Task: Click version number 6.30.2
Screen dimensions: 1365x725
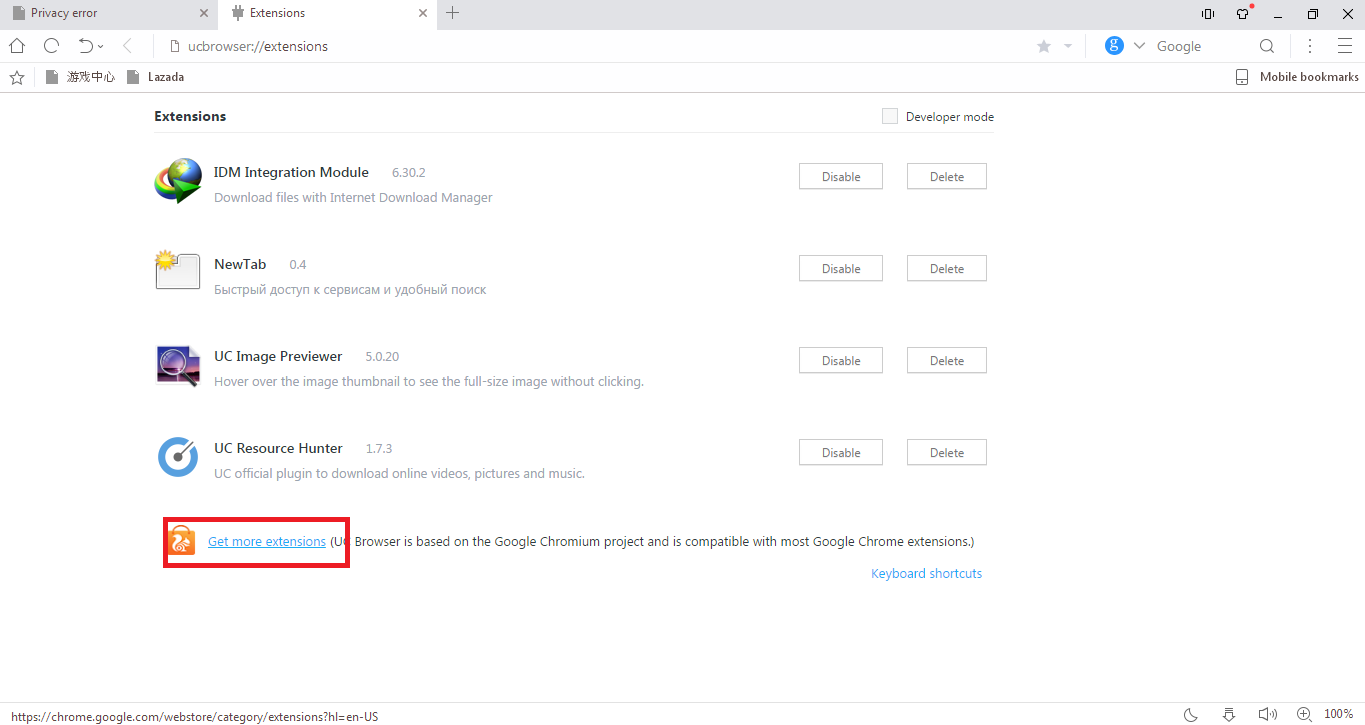Action: (409, 173)
